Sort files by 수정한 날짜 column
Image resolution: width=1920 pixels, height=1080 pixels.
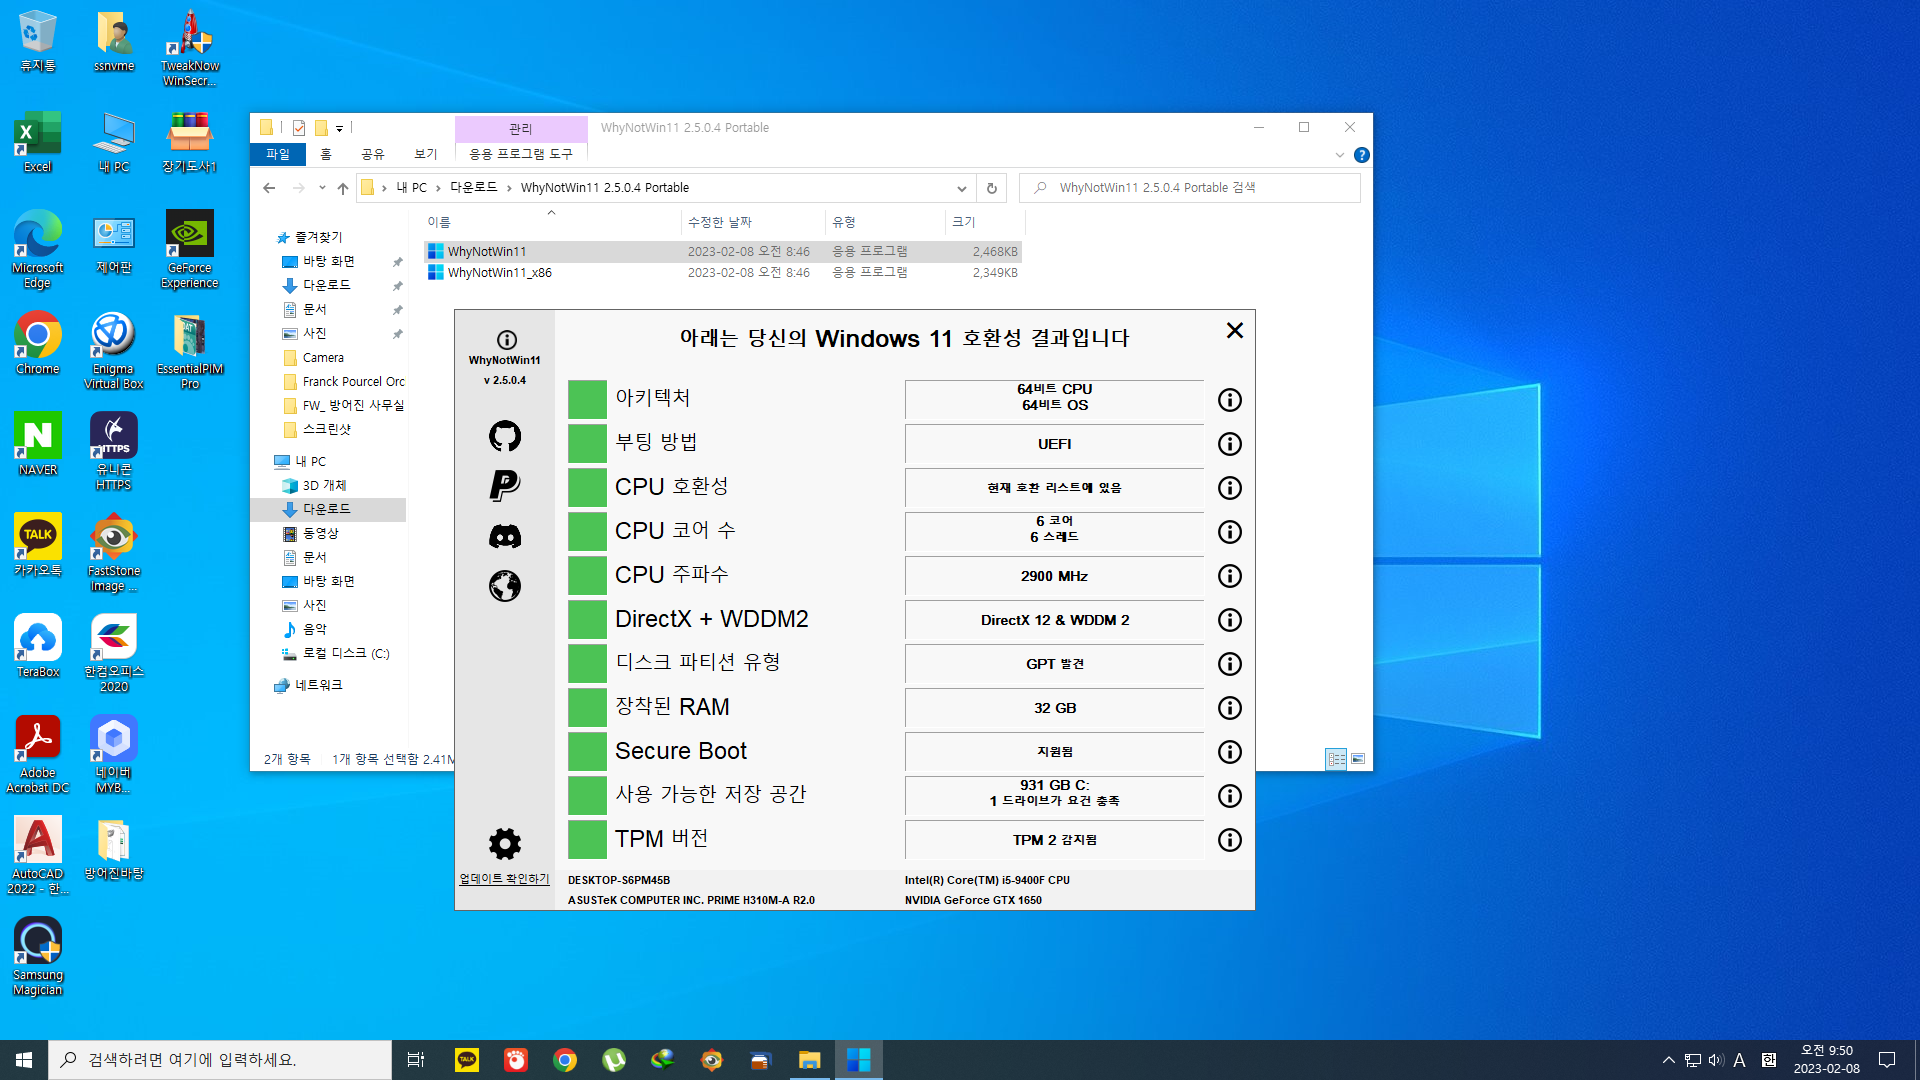tap(753, 222)
